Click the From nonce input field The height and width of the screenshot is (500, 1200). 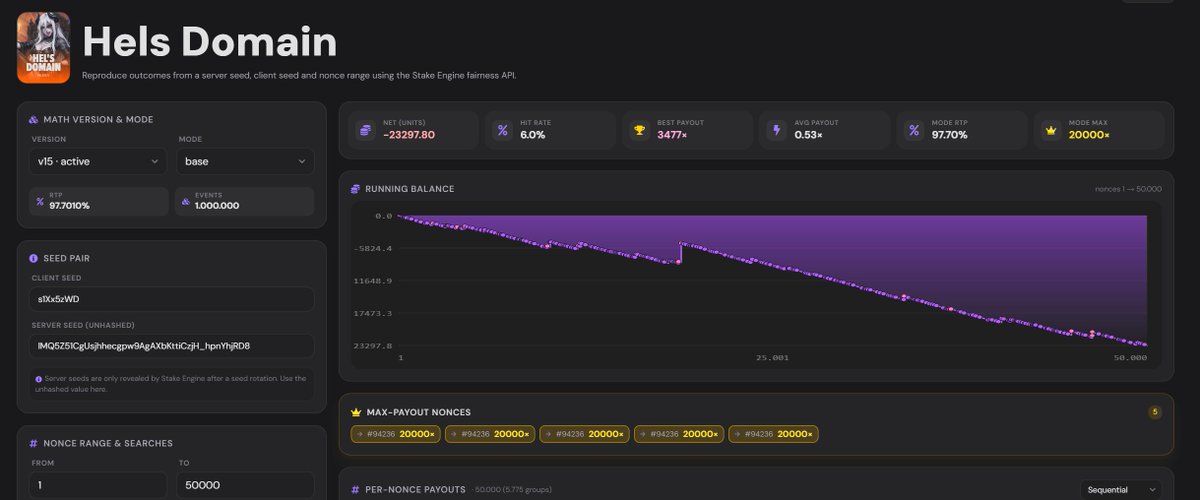tap(98, 485)
